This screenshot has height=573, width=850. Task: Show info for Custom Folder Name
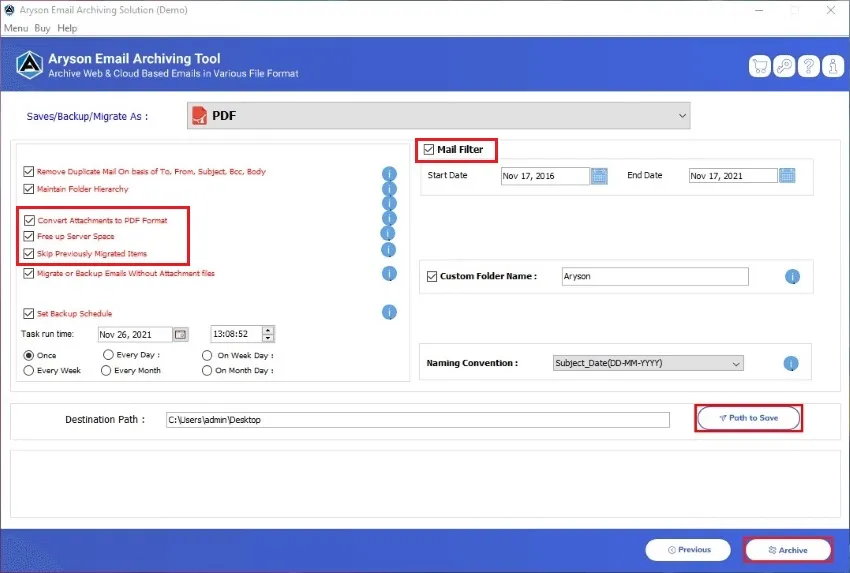(x=792, y=276)
